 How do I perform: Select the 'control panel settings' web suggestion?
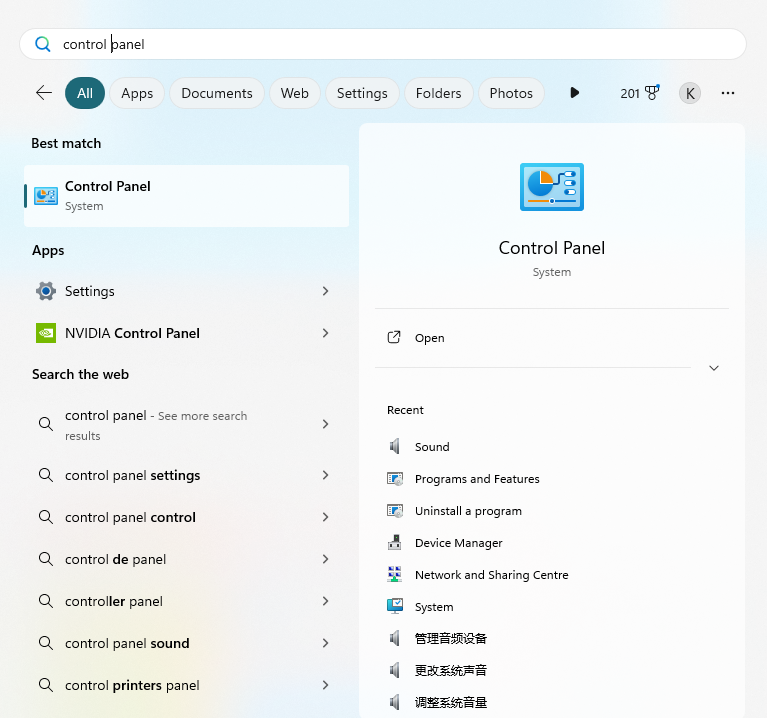coord(132,475)
